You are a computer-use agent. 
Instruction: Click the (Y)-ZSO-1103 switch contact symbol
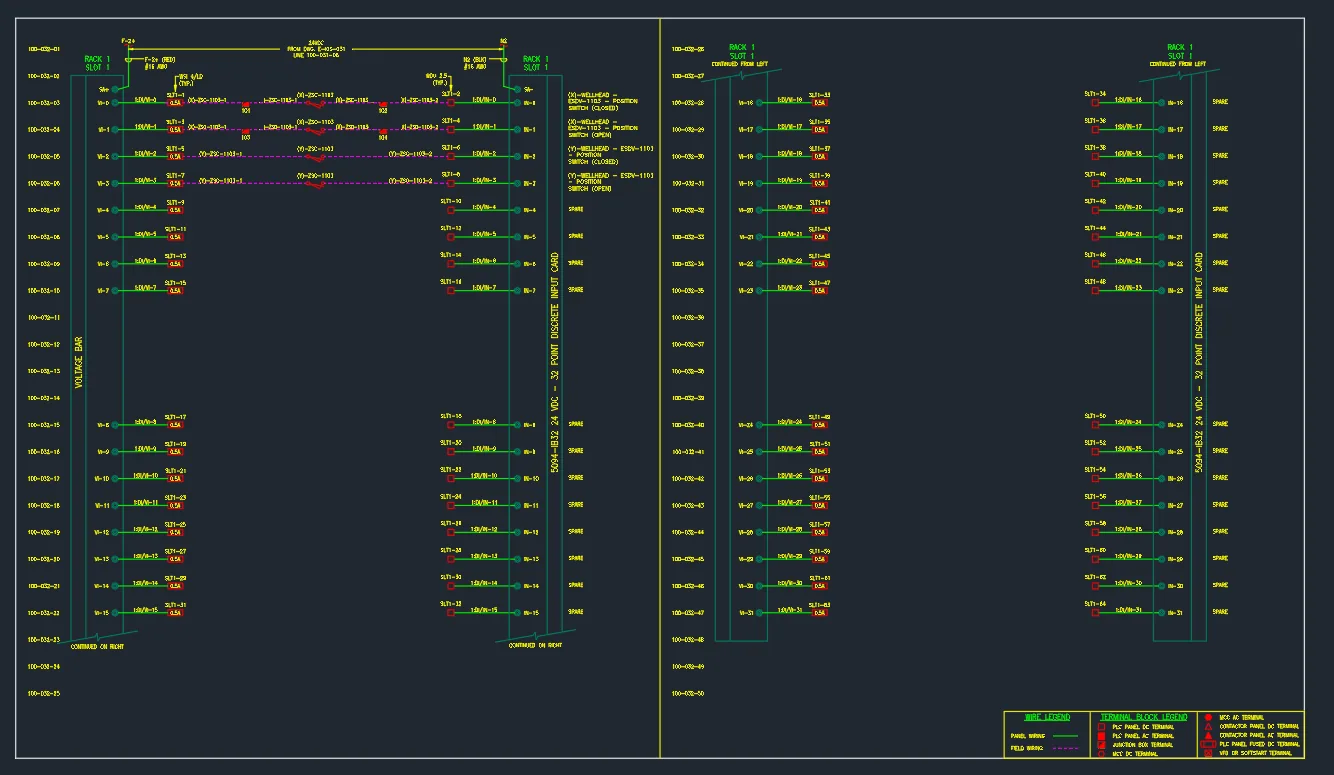pos(314,182)
